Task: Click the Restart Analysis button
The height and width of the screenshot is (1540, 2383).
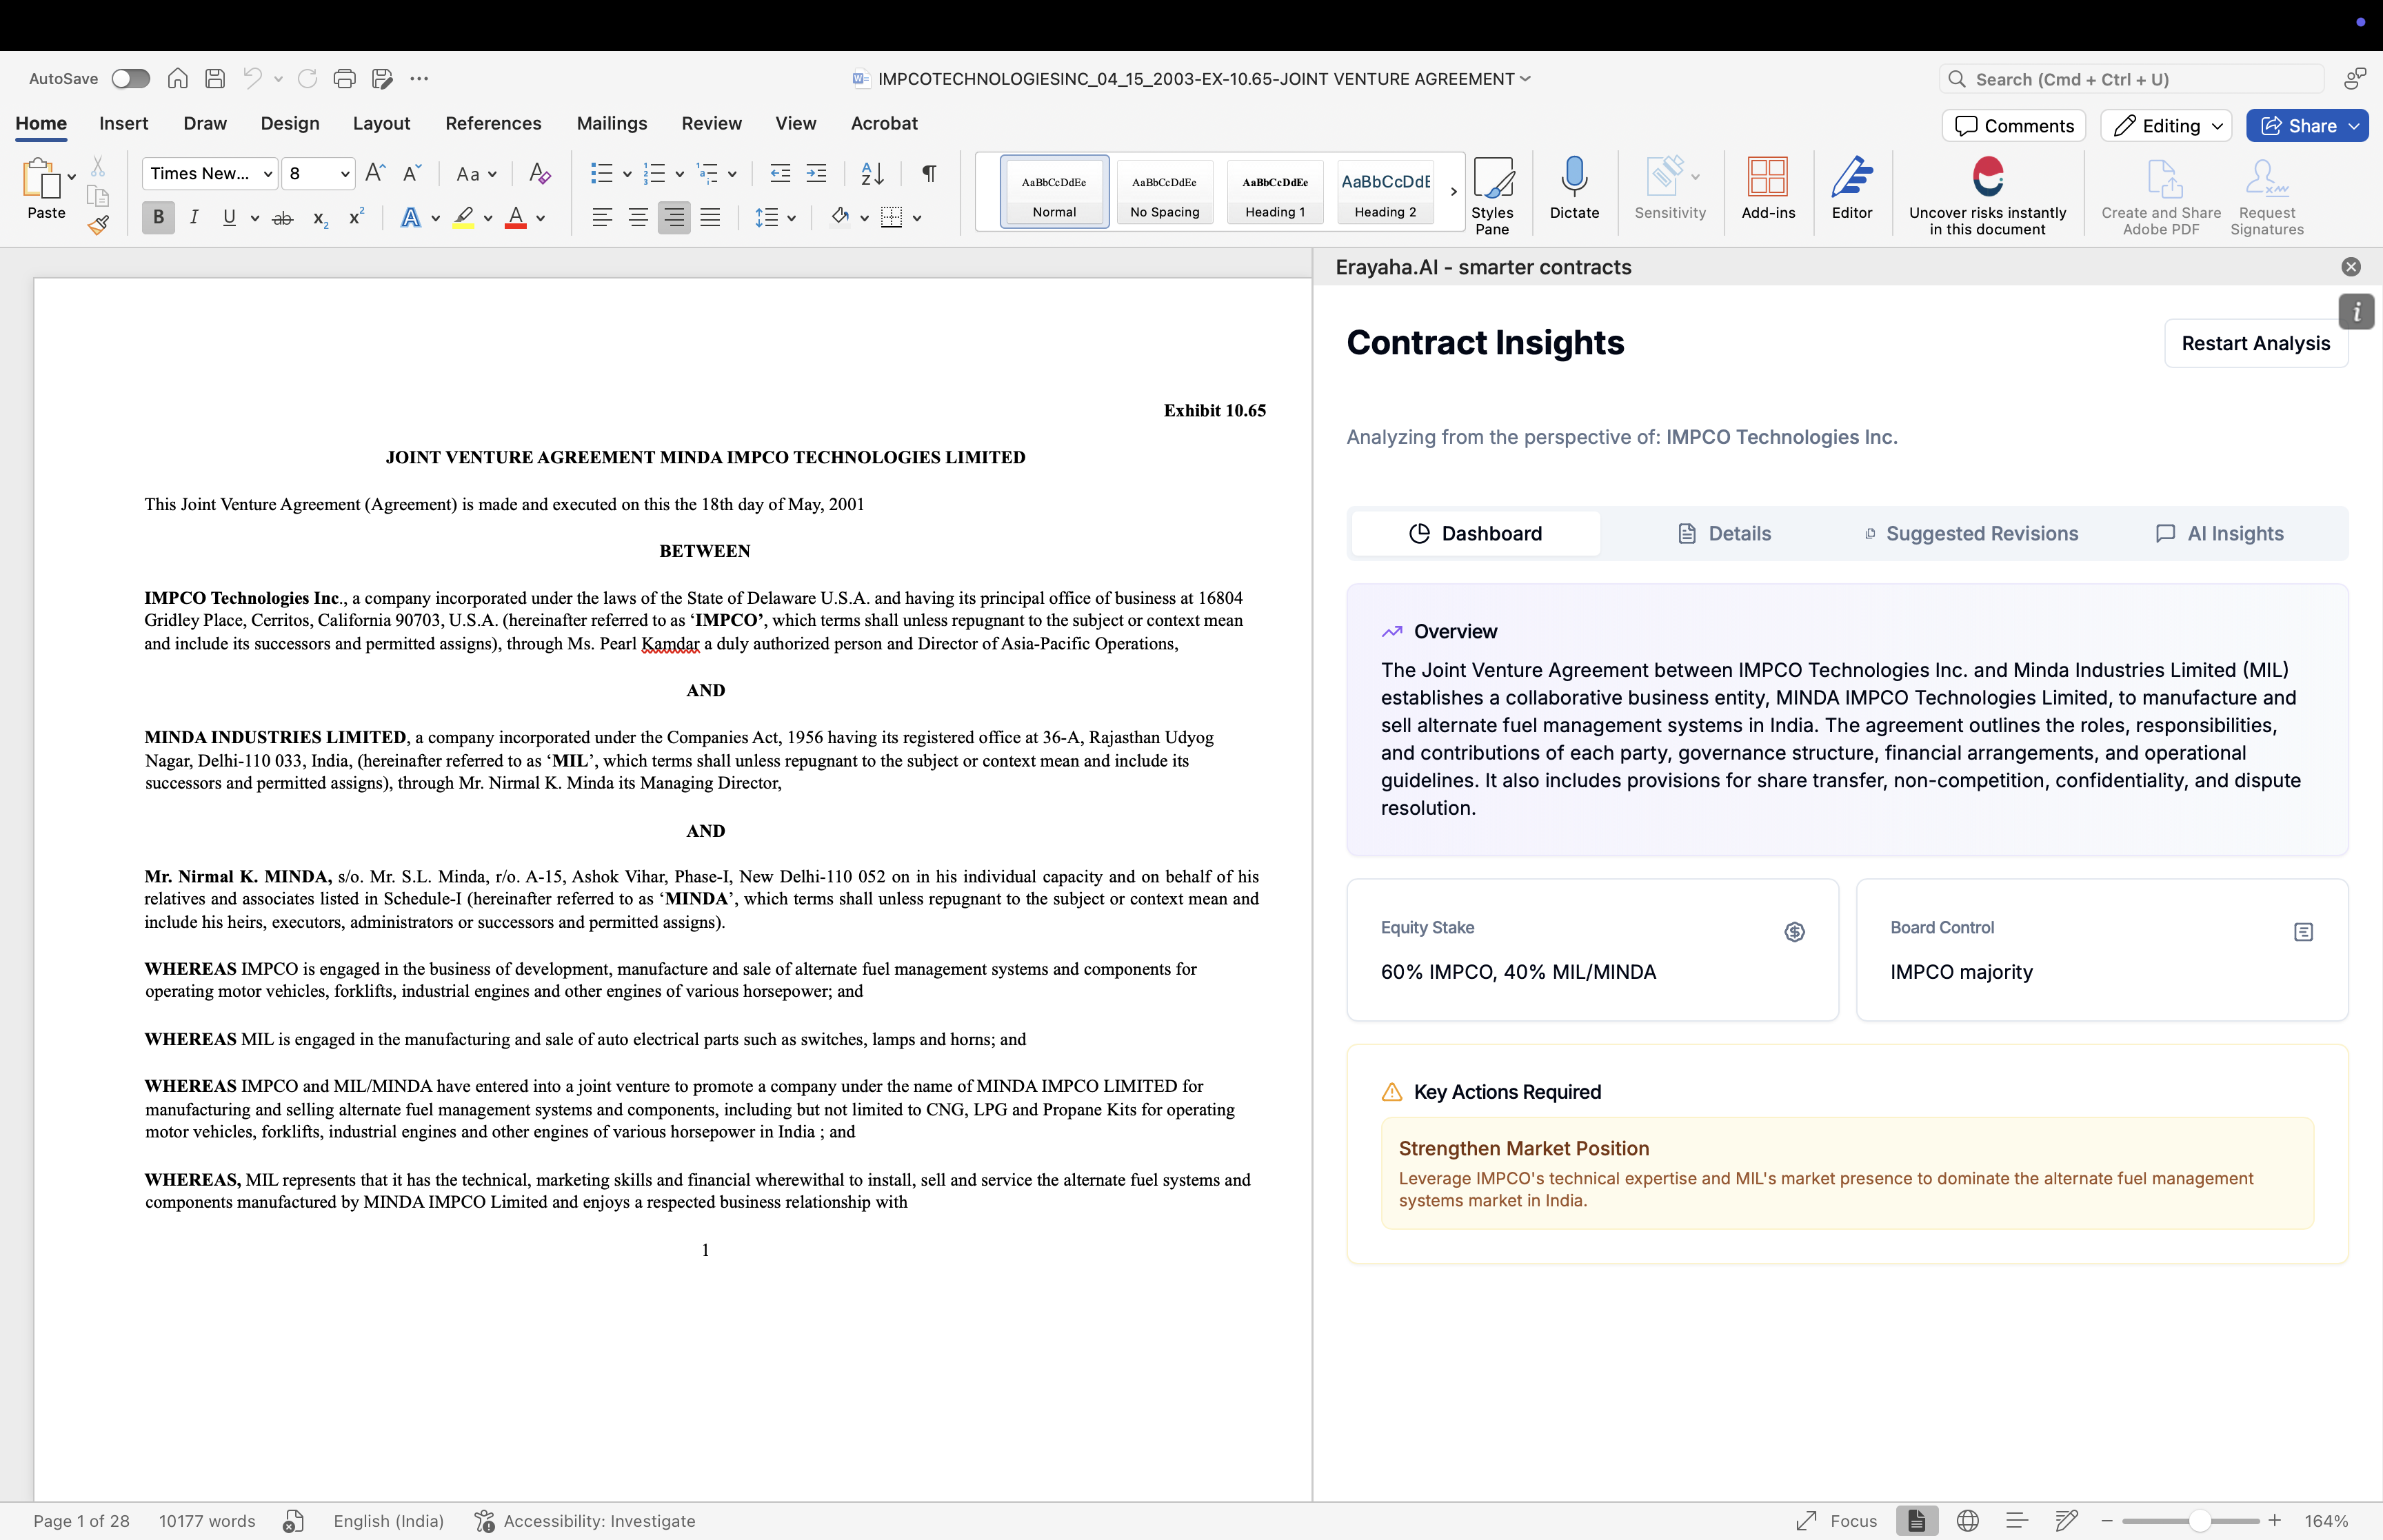Action: 2255,343
